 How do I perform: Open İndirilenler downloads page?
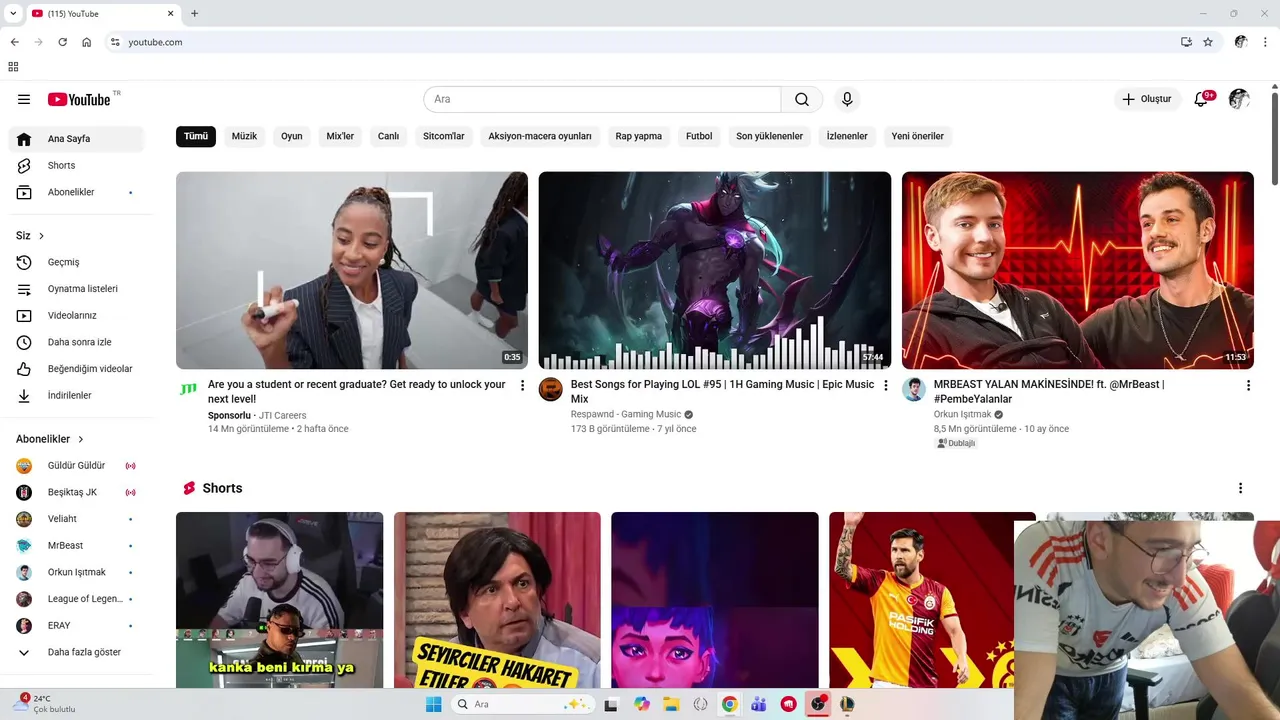point(76,395)
